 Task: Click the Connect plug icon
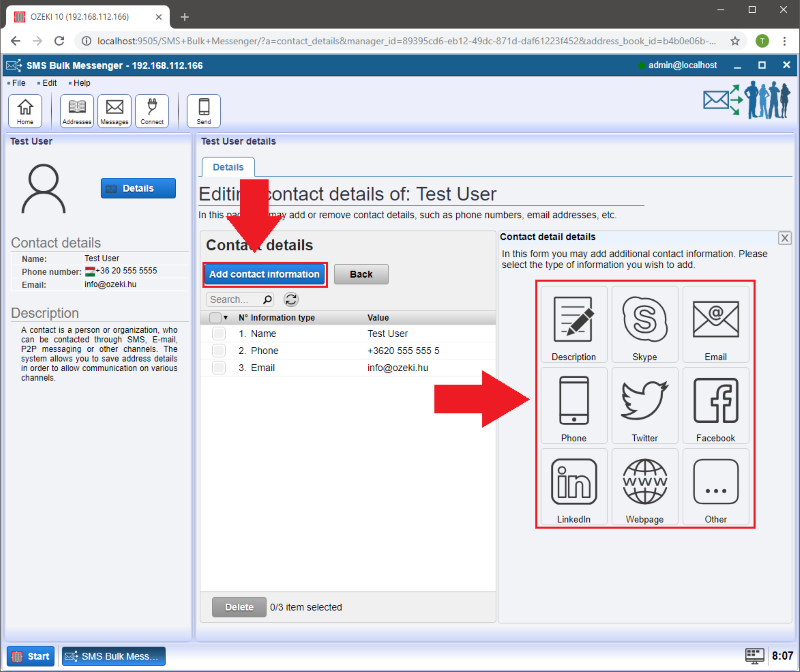152,110
